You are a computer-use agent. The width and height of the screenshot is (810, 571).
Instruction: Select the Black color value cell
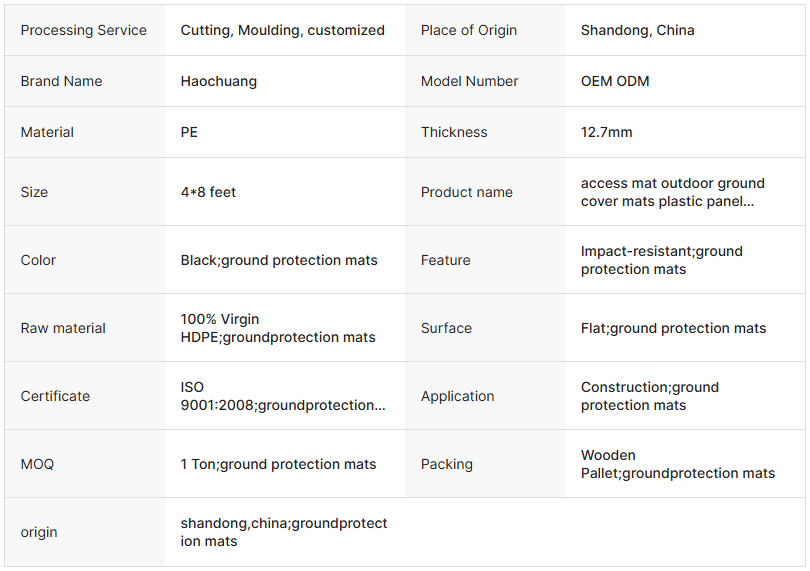pyautogui.click(x=279, y=260)
